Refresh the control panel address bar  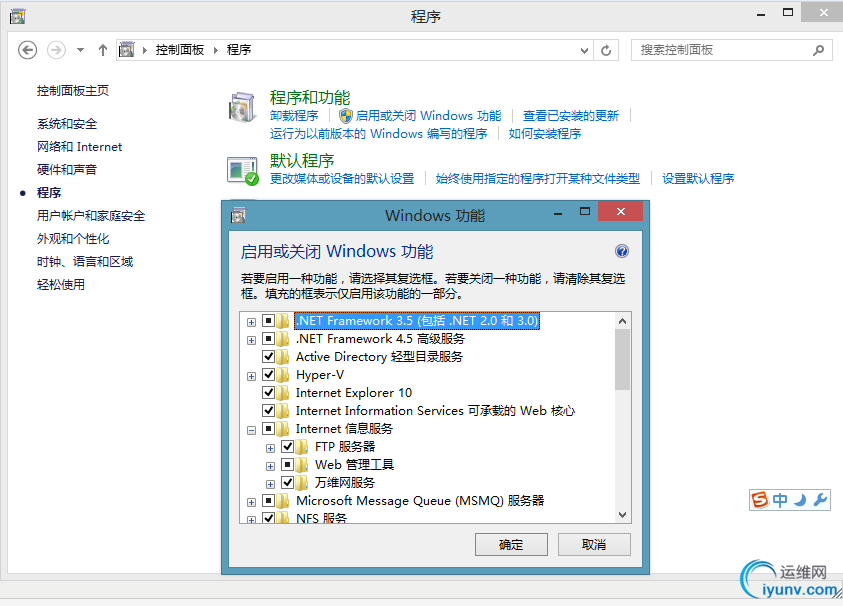pos(606,51)
